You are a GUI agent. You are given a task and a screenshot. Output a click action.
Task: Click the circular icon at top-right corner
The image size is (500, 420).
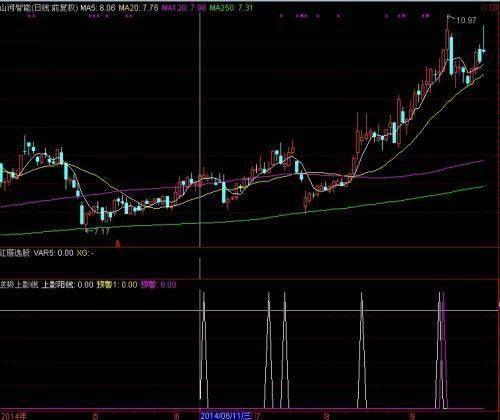484,7
